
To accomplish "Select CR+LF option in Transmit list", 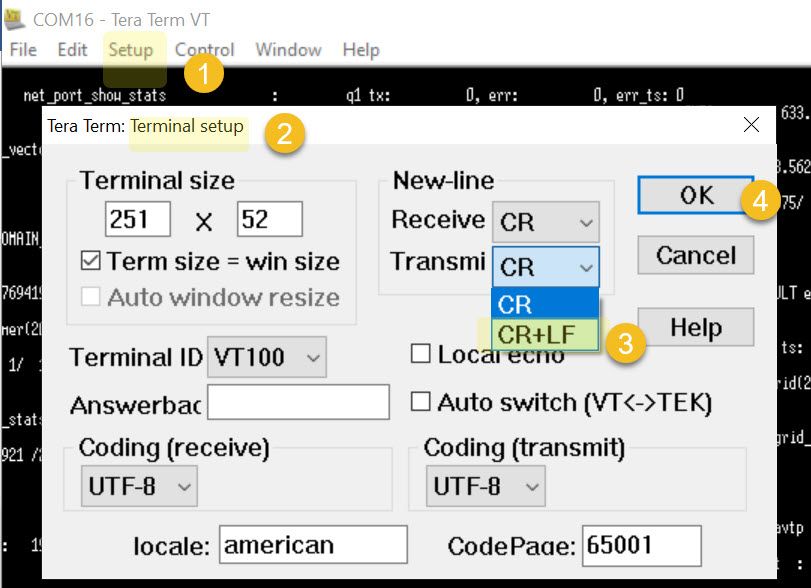I will click(x=545, y=335).
